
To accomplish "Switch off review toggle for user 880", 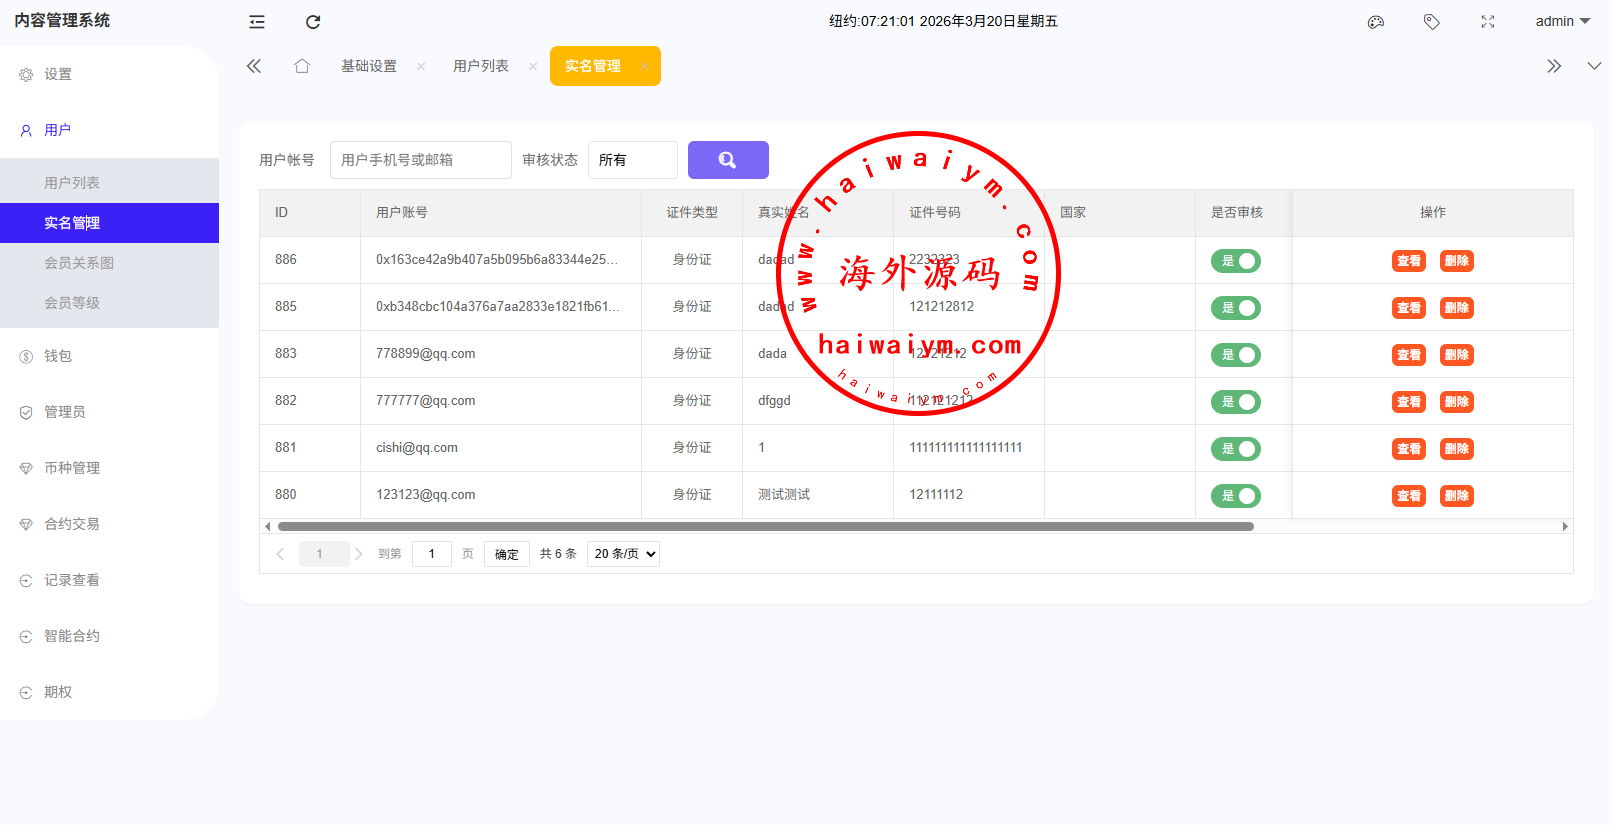I will pyautogui.click(x=1236, y=496).
